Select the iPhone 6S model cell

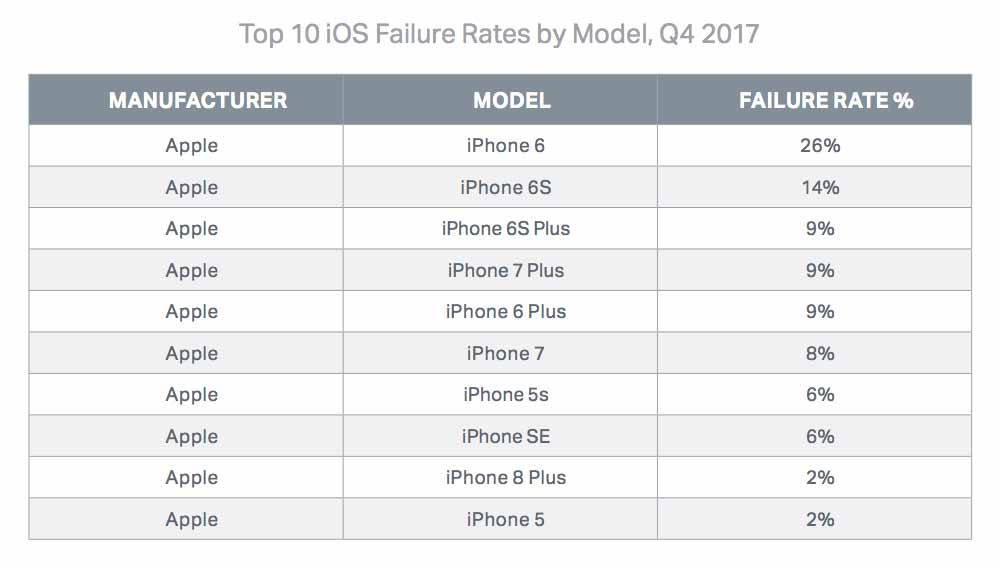506,187
